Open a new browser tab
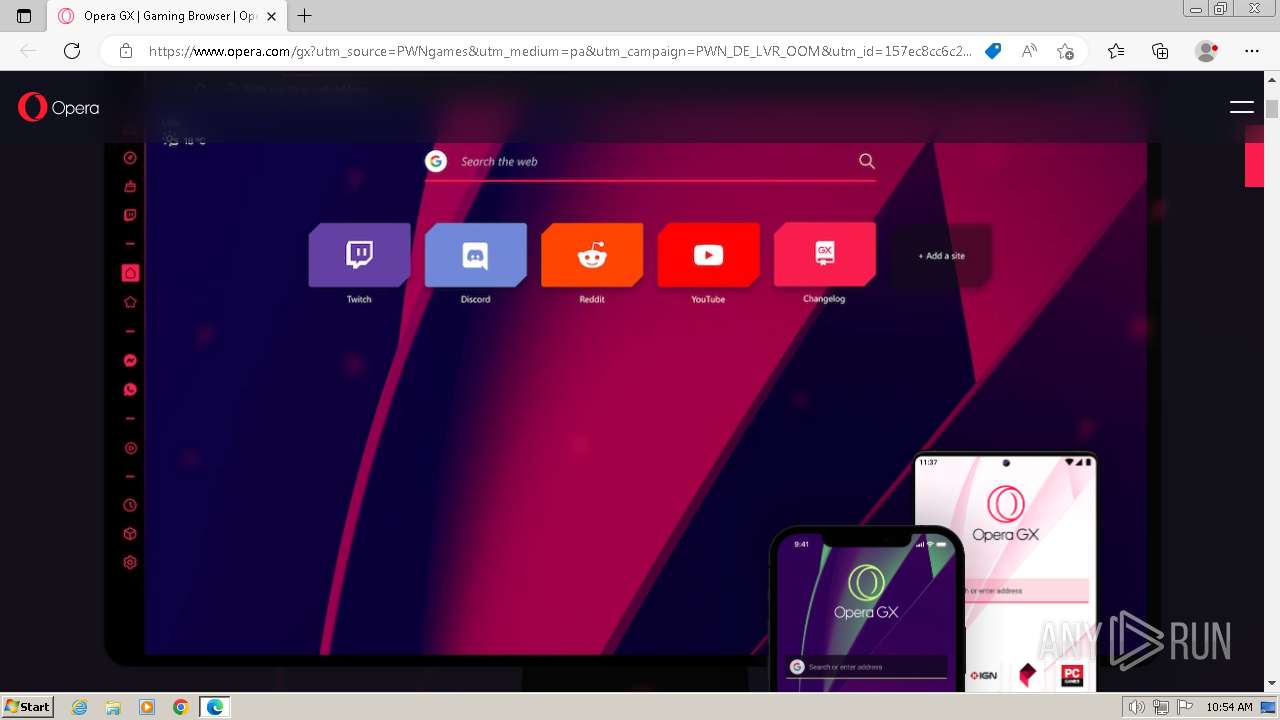The width and height of the screenshot is (1280, 720). click(x=305, y=16)
